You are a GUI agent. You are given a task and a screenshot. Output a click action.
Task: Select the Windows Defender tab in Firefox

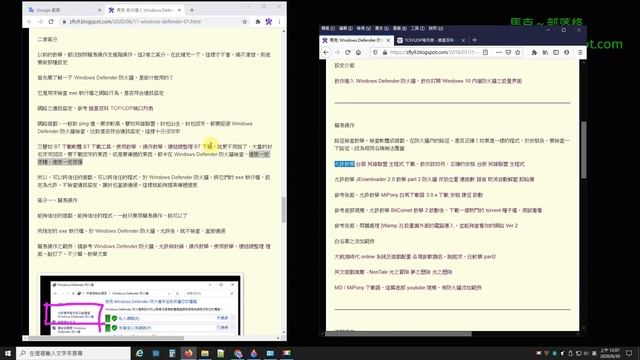(x=356, y=40)
